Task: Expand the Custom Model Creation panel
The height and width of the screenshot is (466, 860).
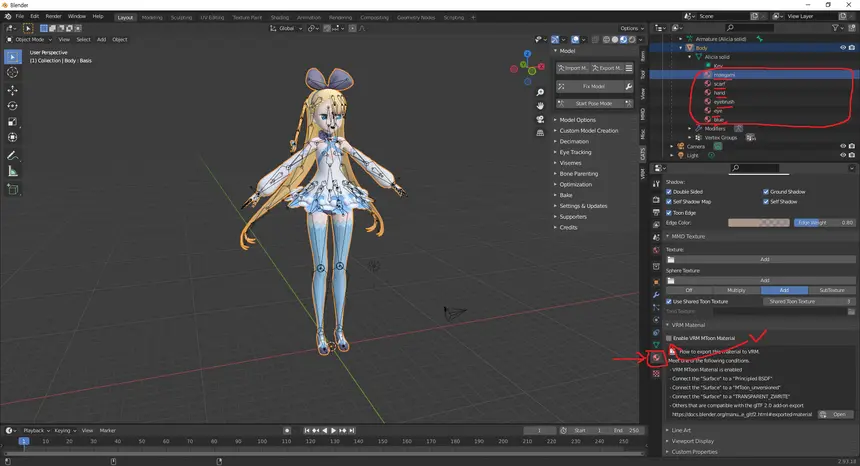Action: click(589, 130)
